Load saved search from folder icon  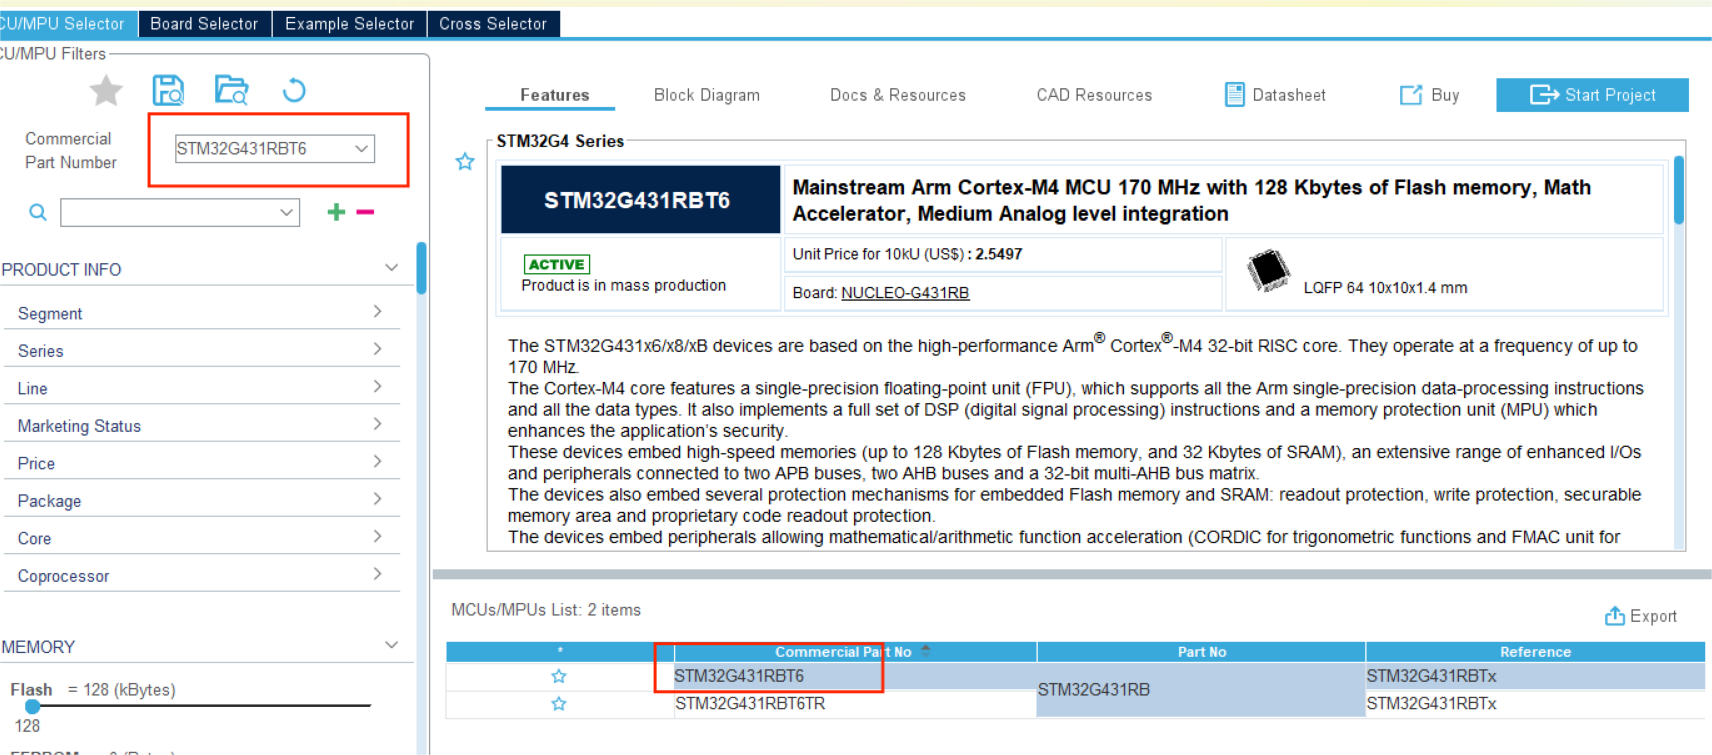point(231,91)
